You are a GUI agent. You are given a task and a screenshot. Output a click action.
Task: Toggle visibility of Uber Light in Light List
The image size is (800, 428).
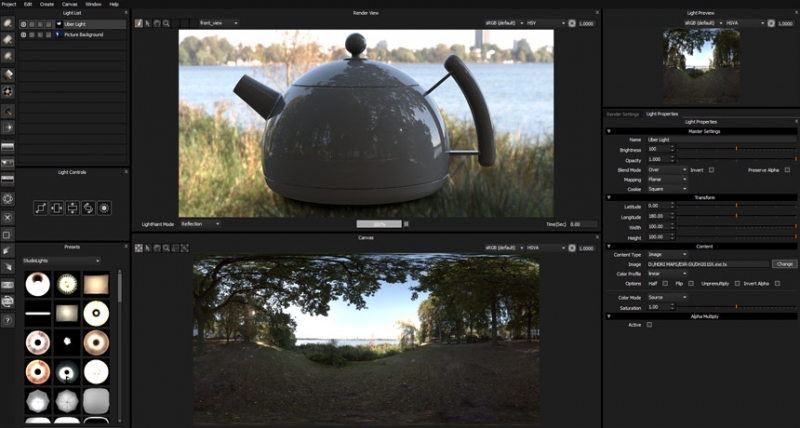tap(23, 24)
